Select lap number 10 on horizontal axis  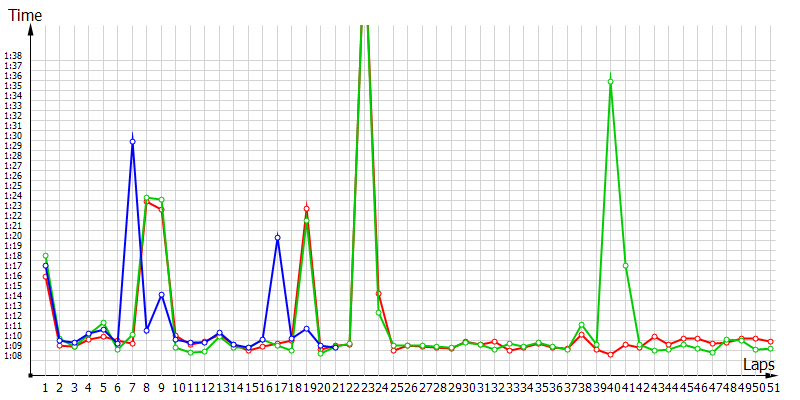175,388
